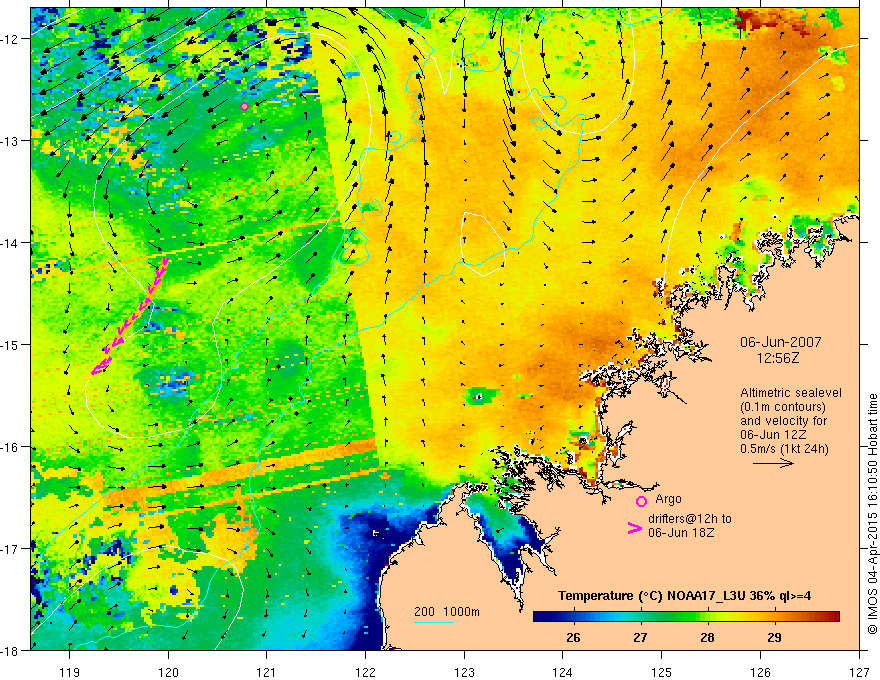
Task: Click the 0.5m/s velocity scale arrow
Action: (773, 463)
